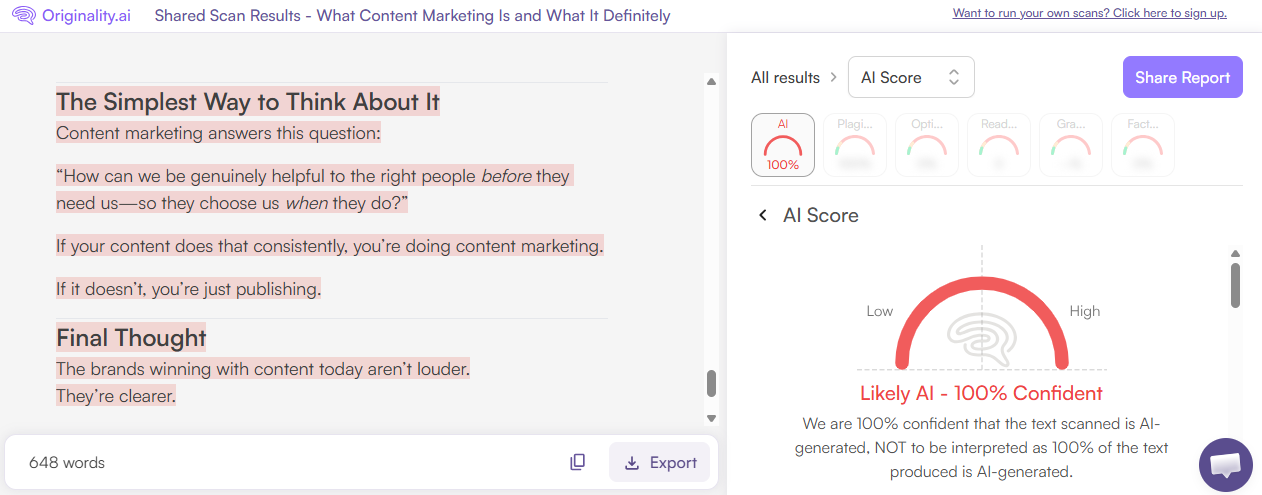Select the Plagiarism score gauge

(x=855, y=145)
